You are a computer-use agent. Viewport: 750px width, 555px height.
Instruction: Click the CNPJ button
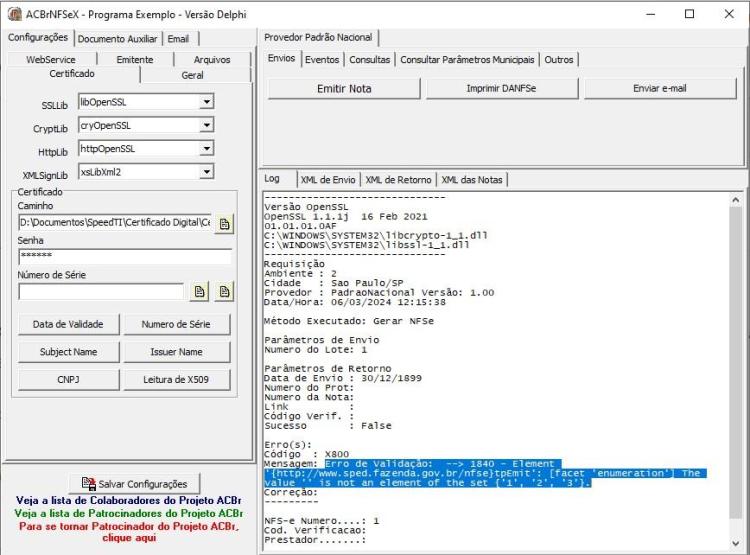[68, 379]
